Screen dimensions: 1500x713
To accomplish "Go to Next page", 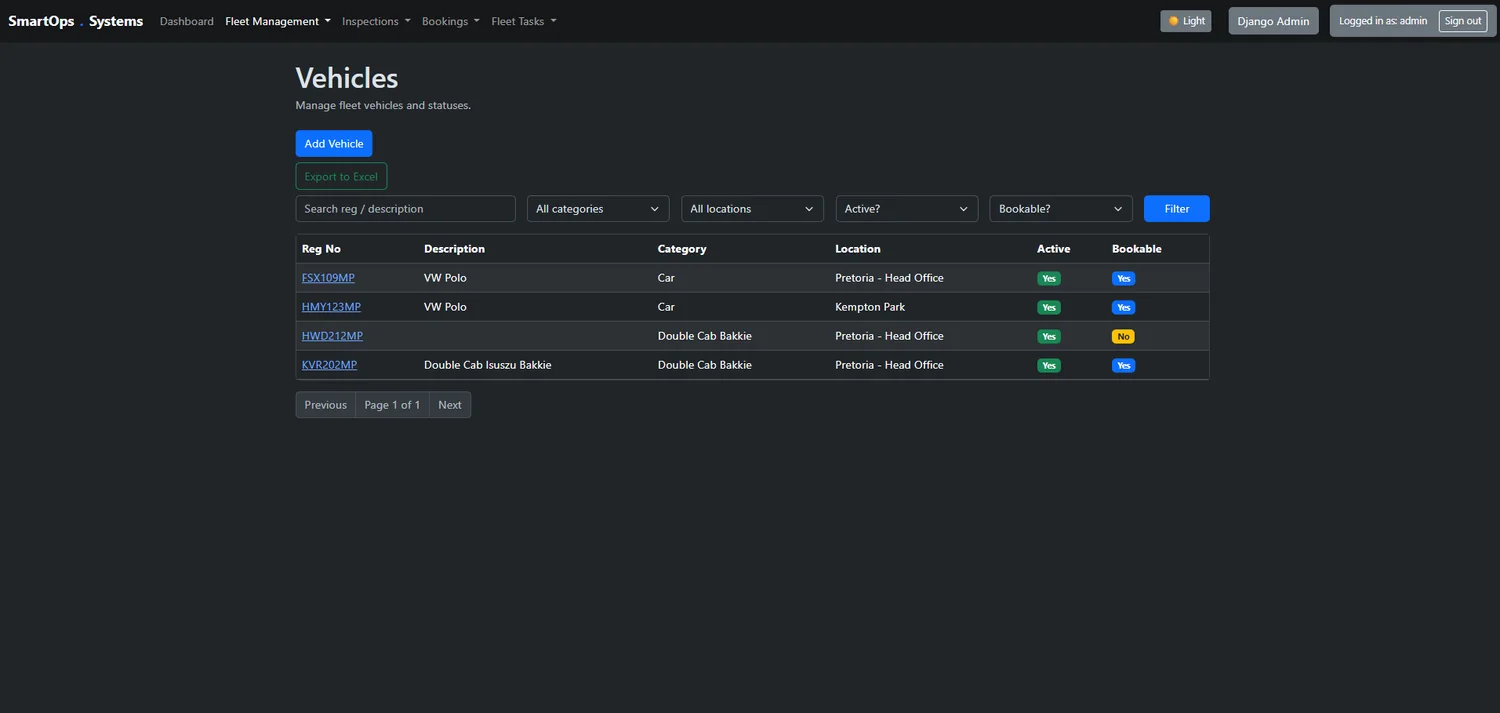I will (x=450, y=405).
